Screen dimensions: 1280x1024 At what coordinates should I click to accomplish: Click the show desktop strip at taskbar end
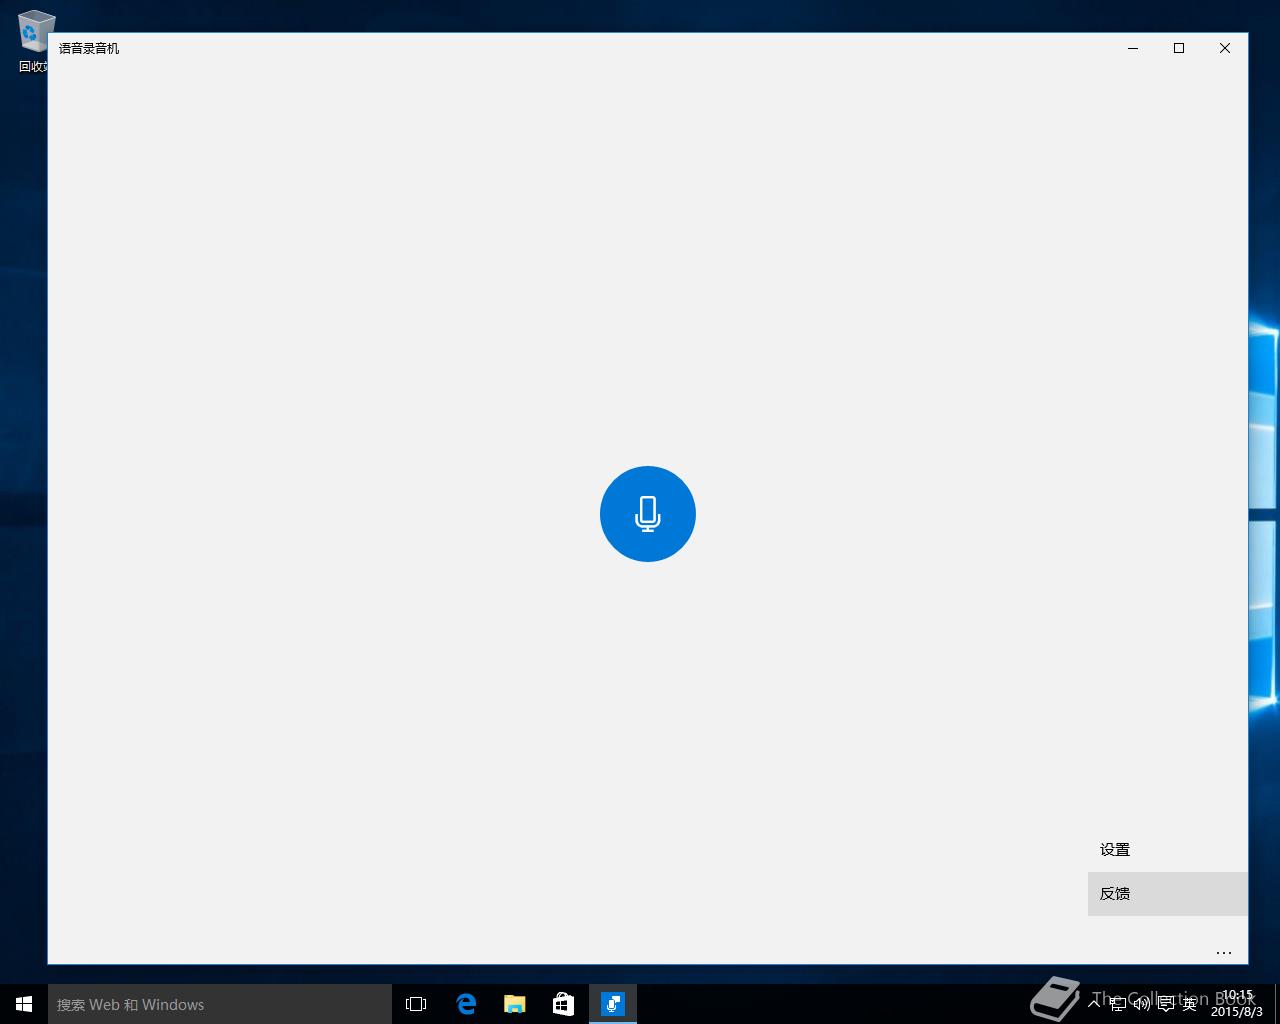(1277, 1004)
